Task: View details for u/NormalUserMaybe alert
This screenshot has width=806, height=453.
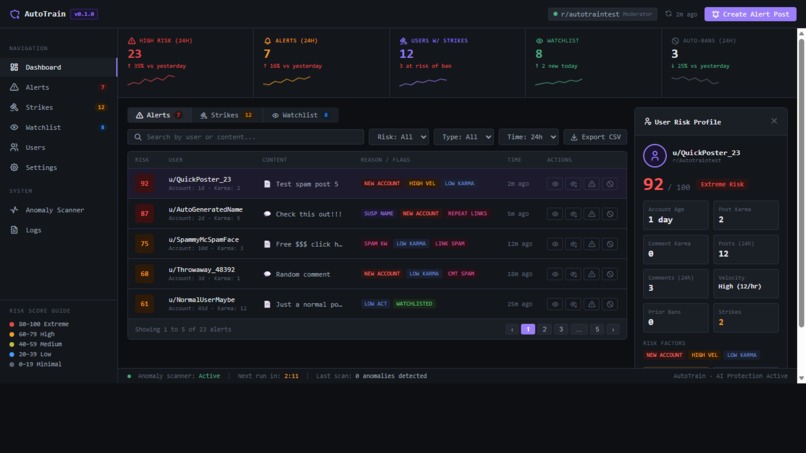Action: pyautogui.click(x=555, y=304)
